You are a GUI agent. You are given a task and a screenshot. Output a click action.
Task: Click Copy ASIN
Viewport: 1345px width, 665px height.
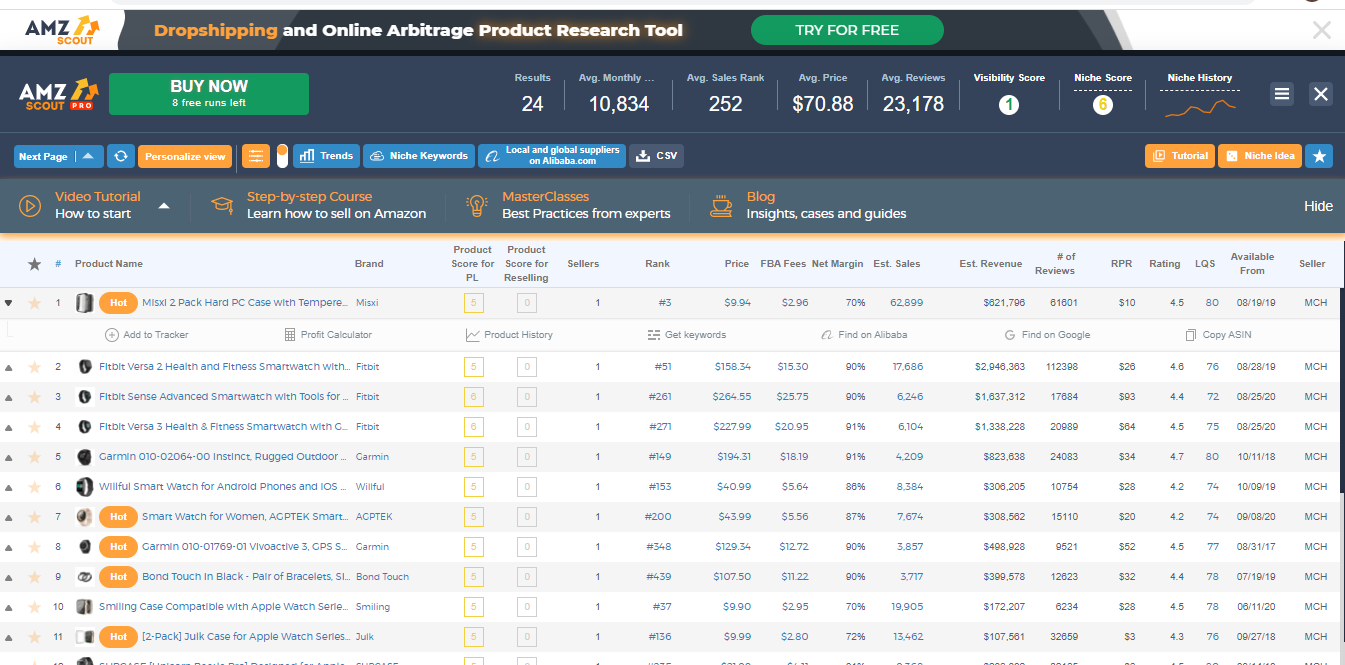point(1218,335)
